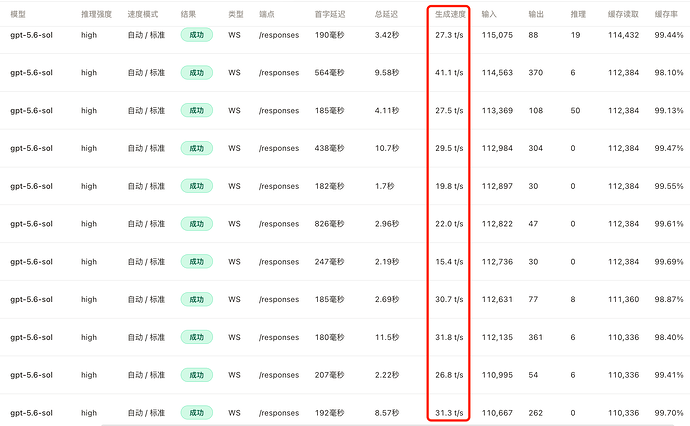Image resolution: width=690 pixels, height=426 pixels.
Task: Select the 826毫秒 first-token latency cell
Action: (x=329, y=224)
